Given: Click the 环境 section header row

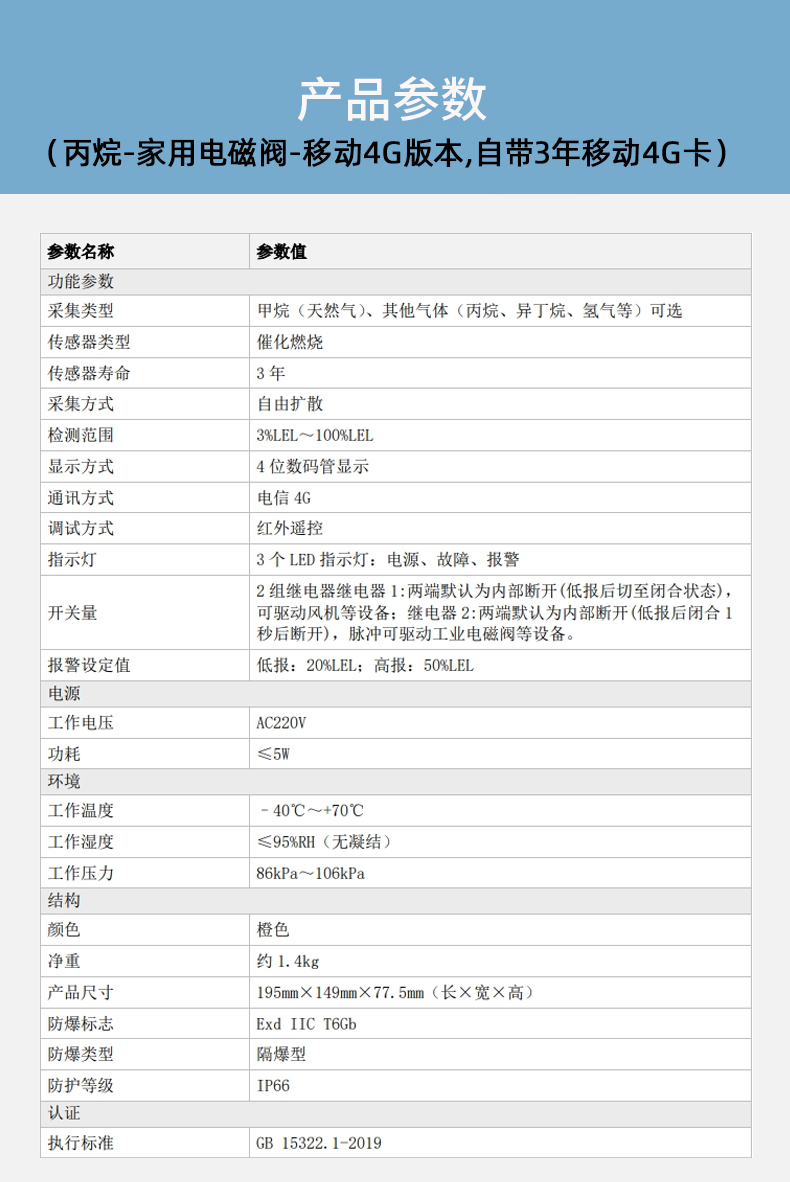Looking at the screenshot, I should (x=65, y=781).
